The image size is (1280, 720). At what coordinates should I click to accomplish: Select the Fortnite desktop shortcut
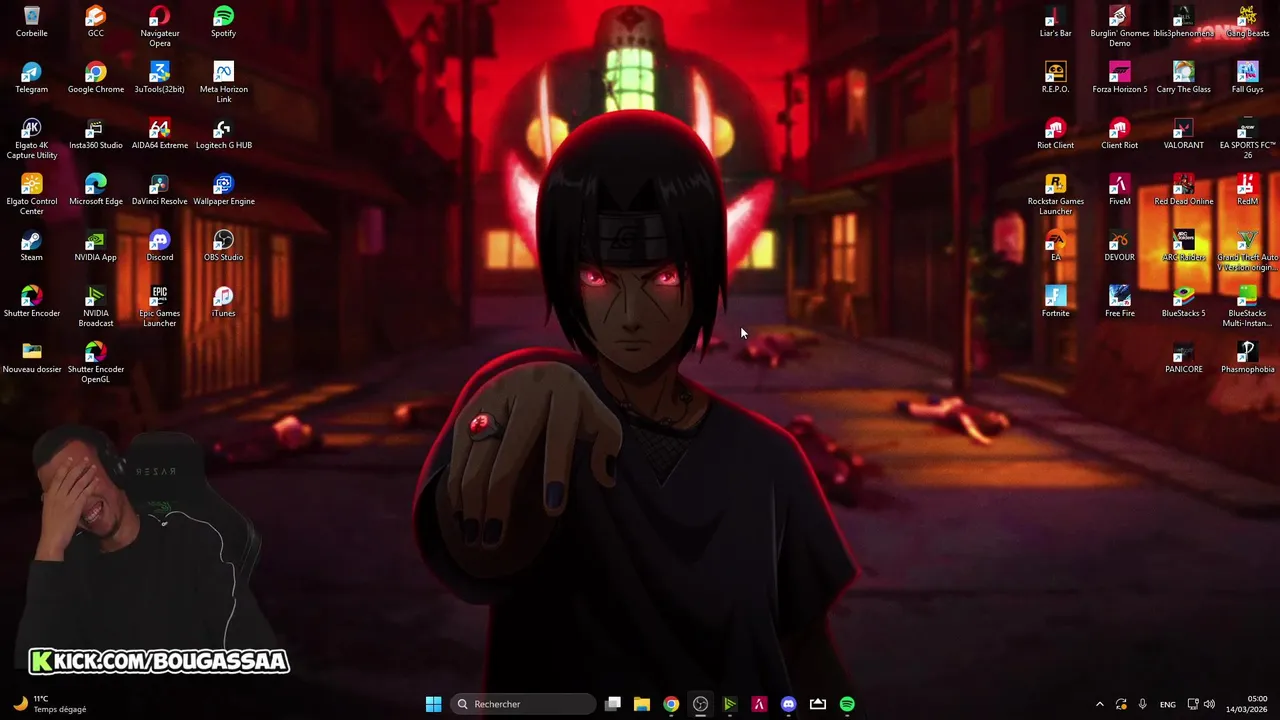click(x=1056, y=302)
